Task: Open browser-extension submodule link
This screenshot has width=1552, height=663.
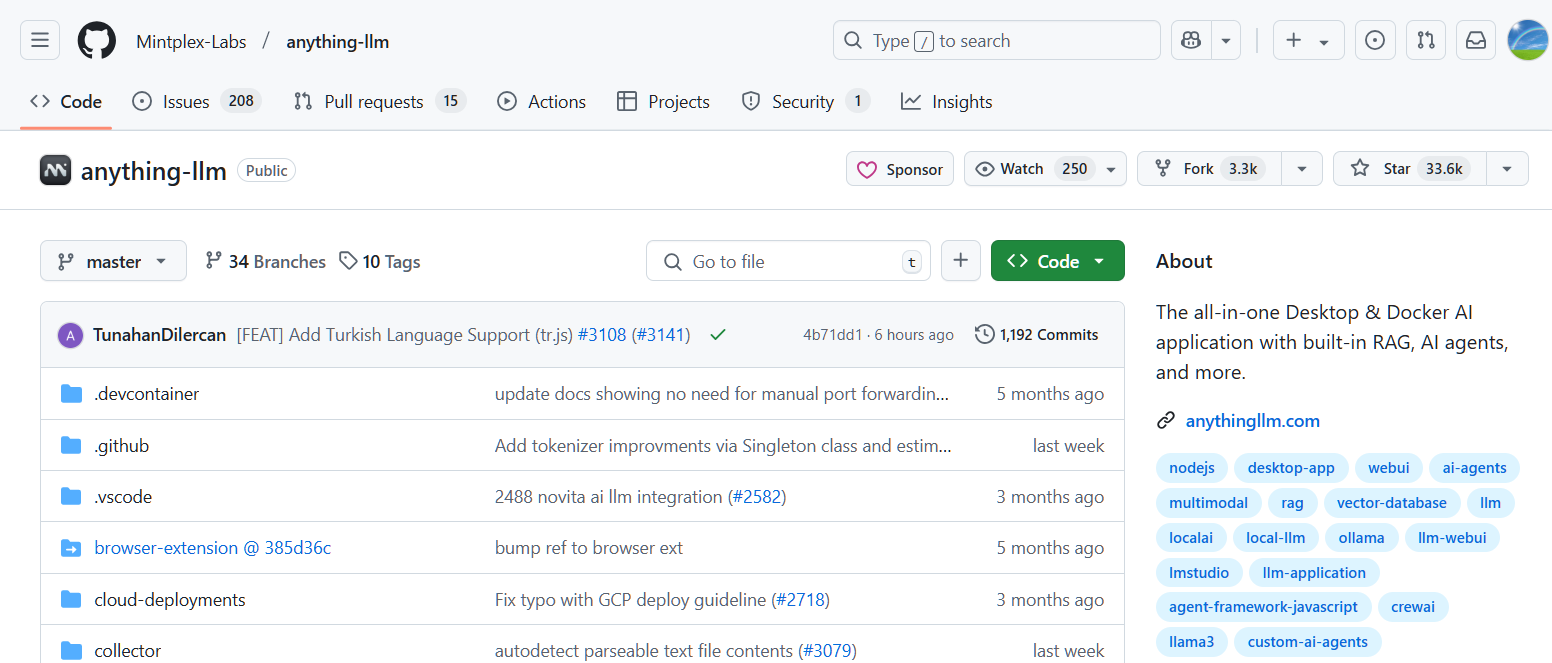Action: click(x=213, y=548)
